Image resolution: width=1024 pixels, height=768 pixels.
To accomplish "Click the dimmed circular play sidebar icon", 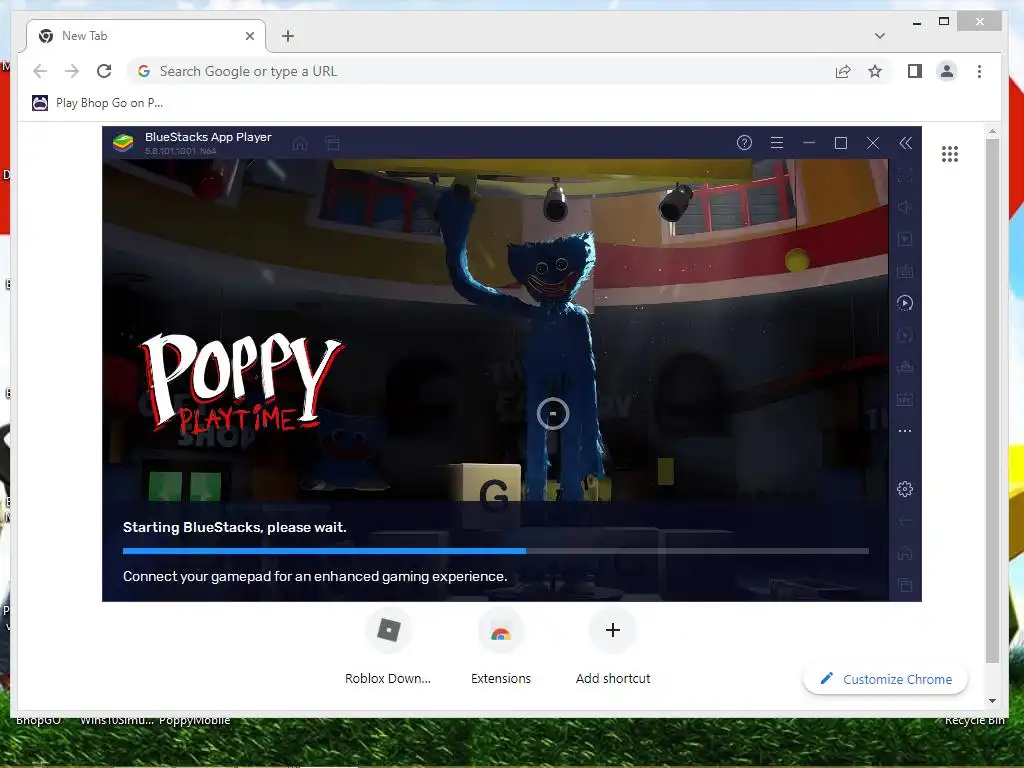I will coord(904,335).
